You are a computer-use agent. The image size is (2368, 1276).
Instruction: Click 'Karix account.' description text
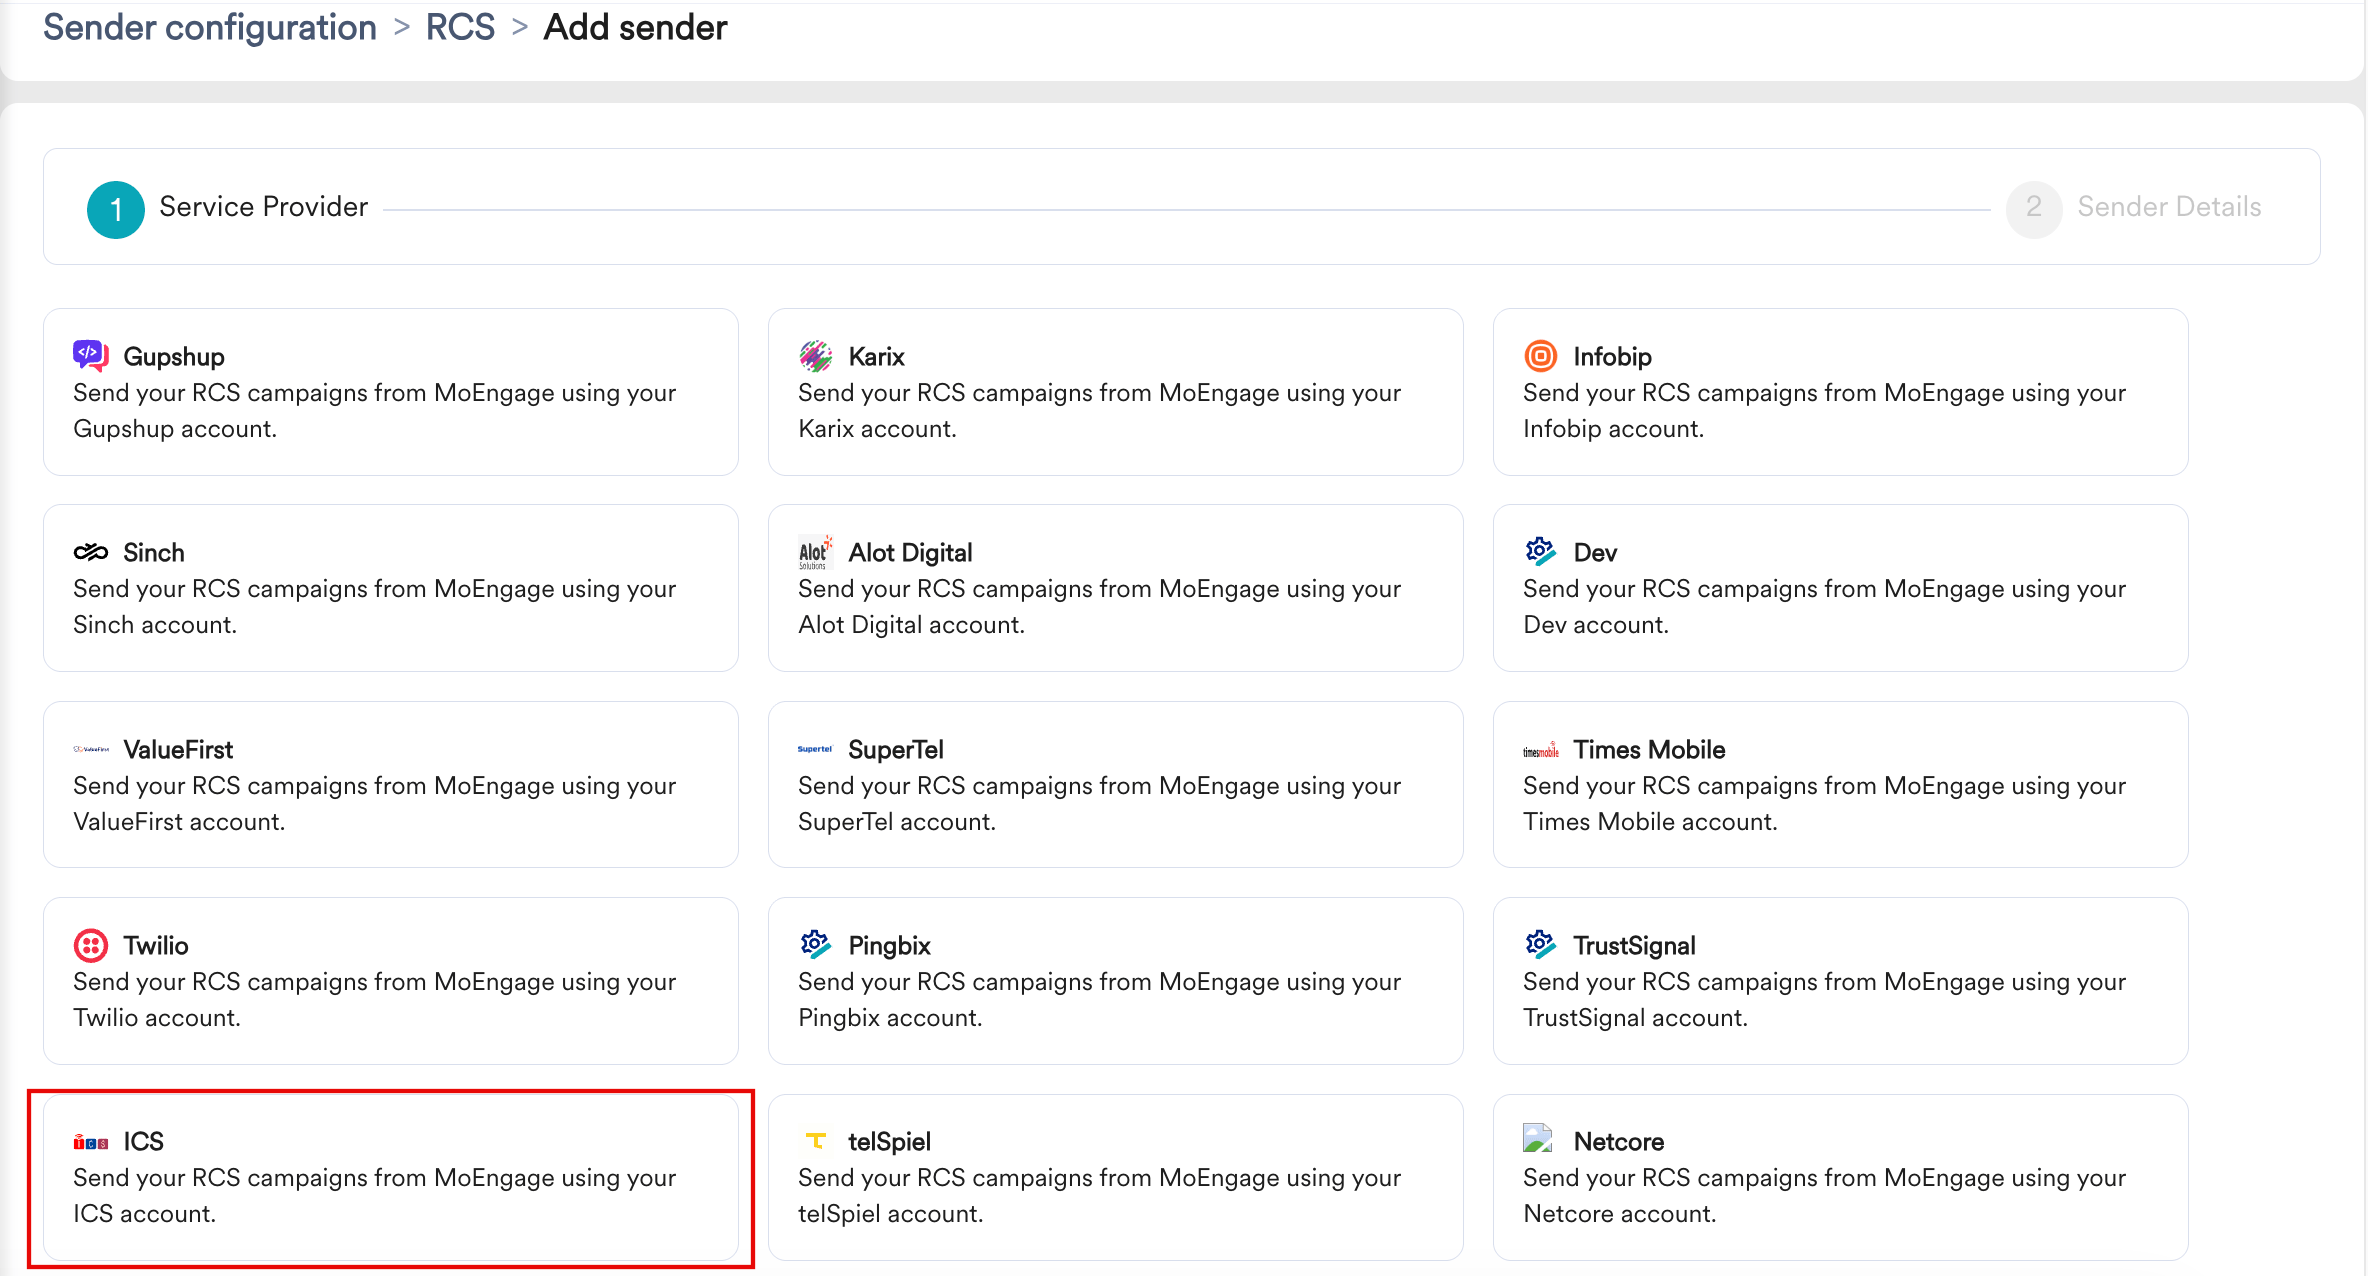point(877,428)
